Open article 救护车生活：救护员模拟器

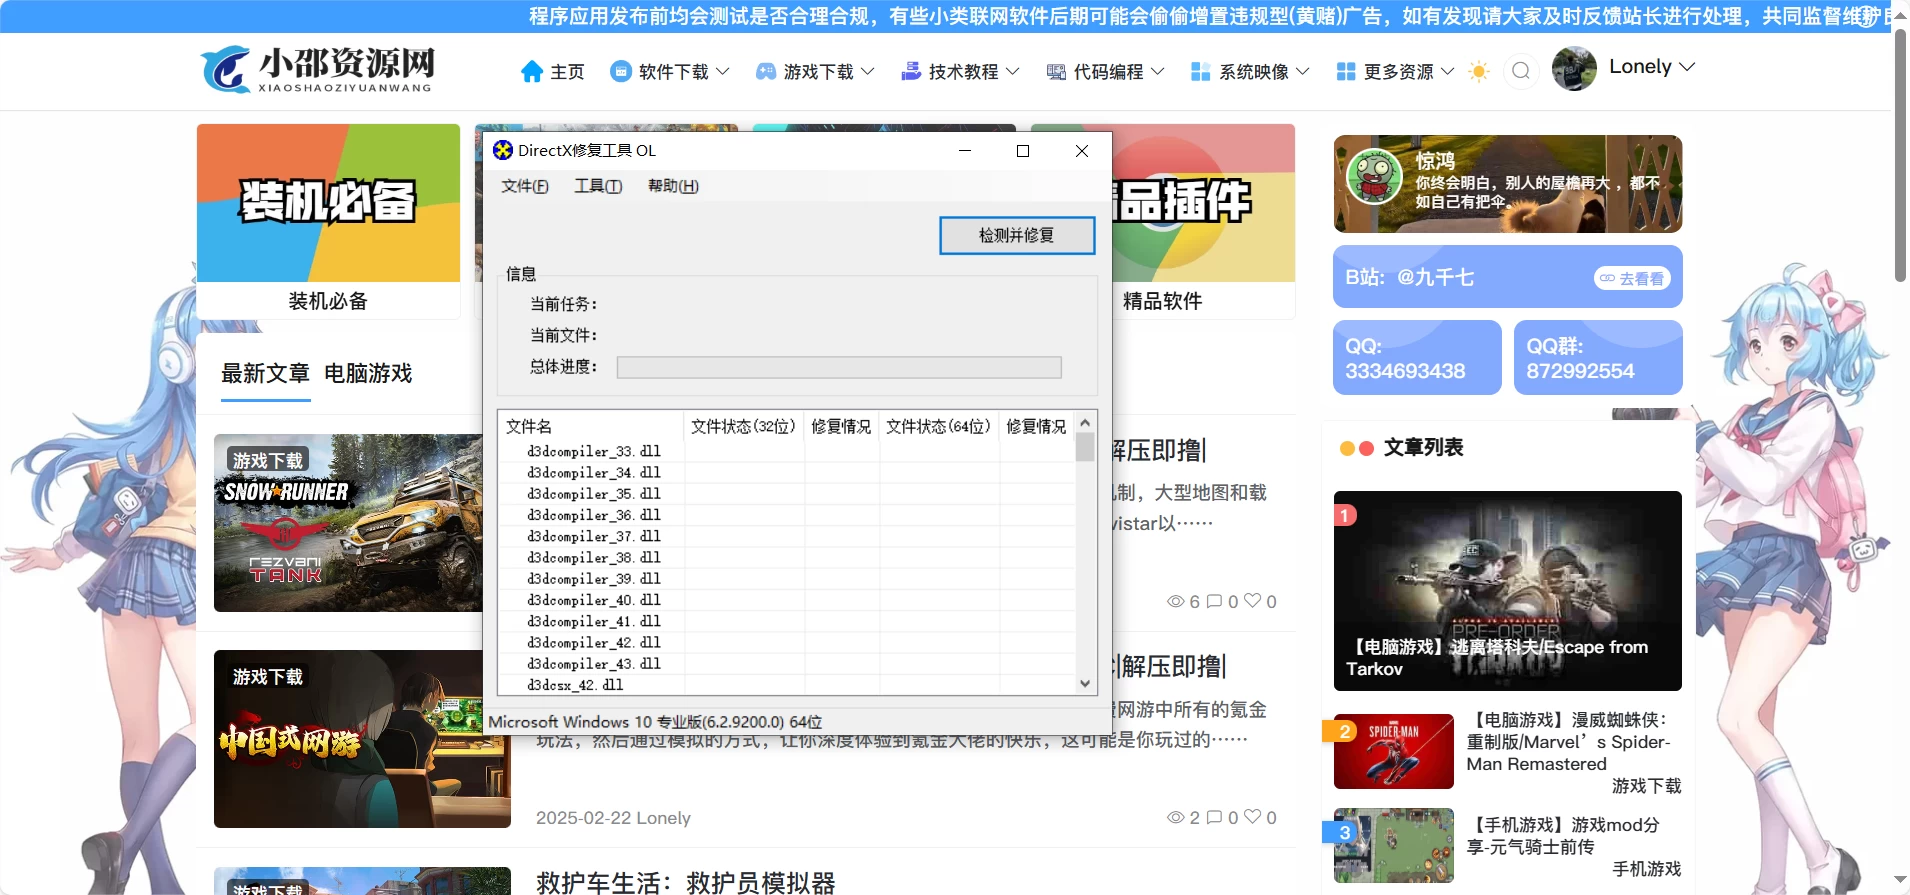tap(685, 883)
